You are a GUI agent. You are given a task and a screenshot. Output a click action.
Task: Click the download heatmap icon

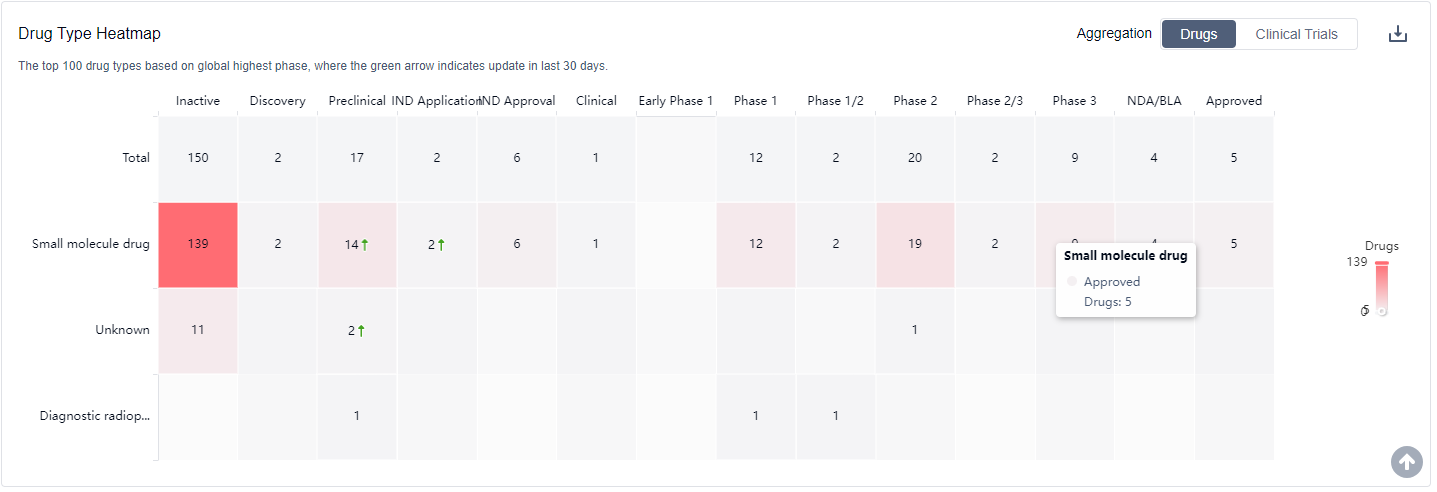pyautogui.click(x=1397, y=34)
